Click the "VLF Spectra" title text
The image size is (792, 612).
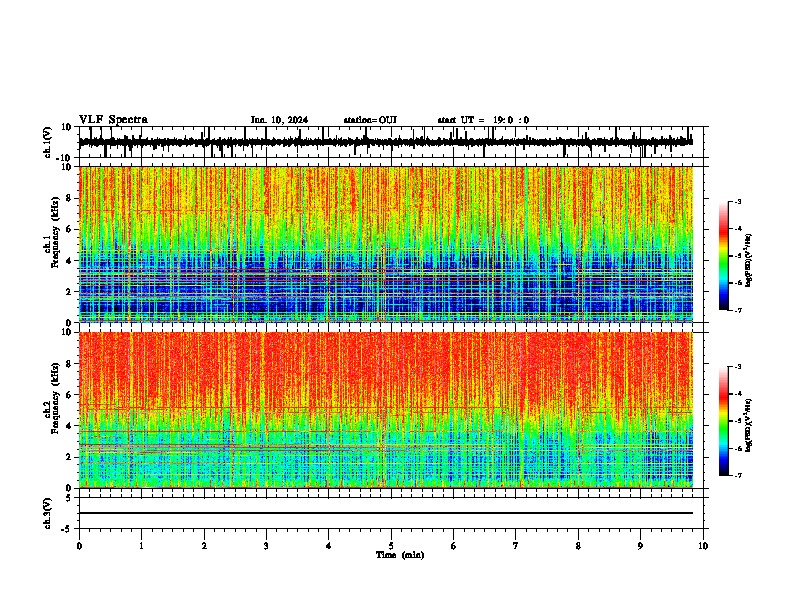pyautogui.click(x=113, y=120)
